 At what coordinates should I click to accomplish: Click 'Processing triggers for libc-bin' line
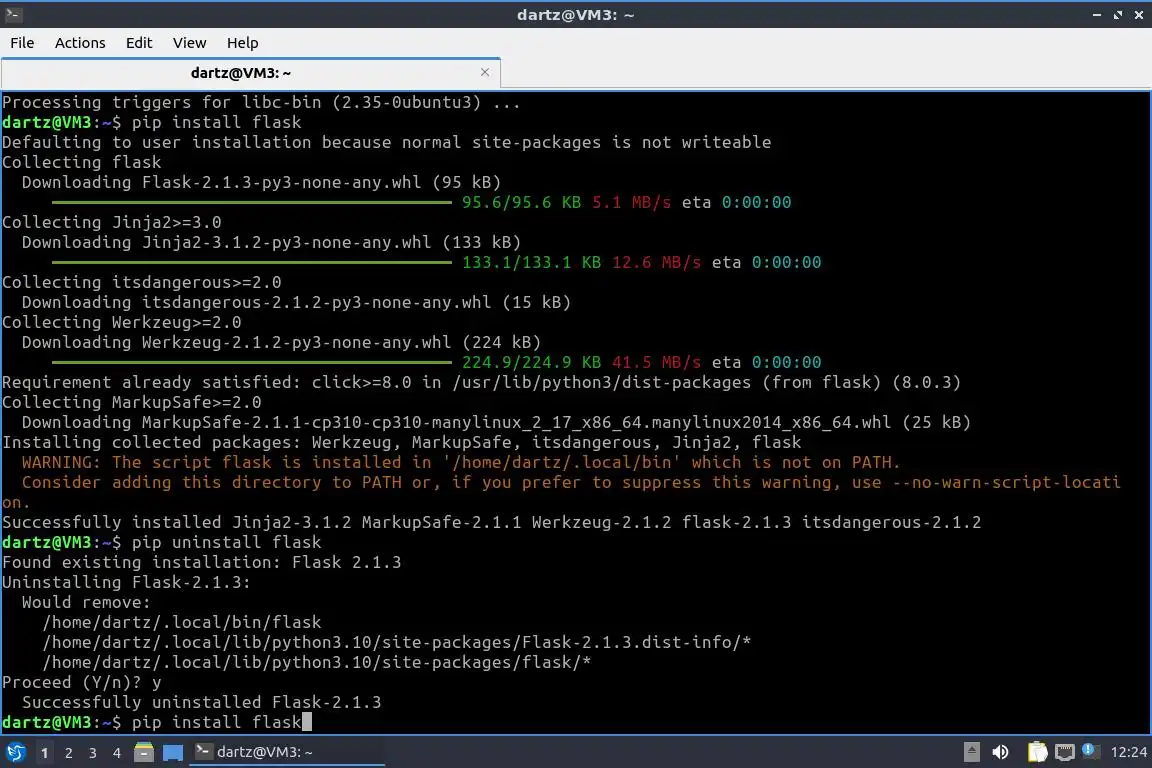click(x=261, y=102)
